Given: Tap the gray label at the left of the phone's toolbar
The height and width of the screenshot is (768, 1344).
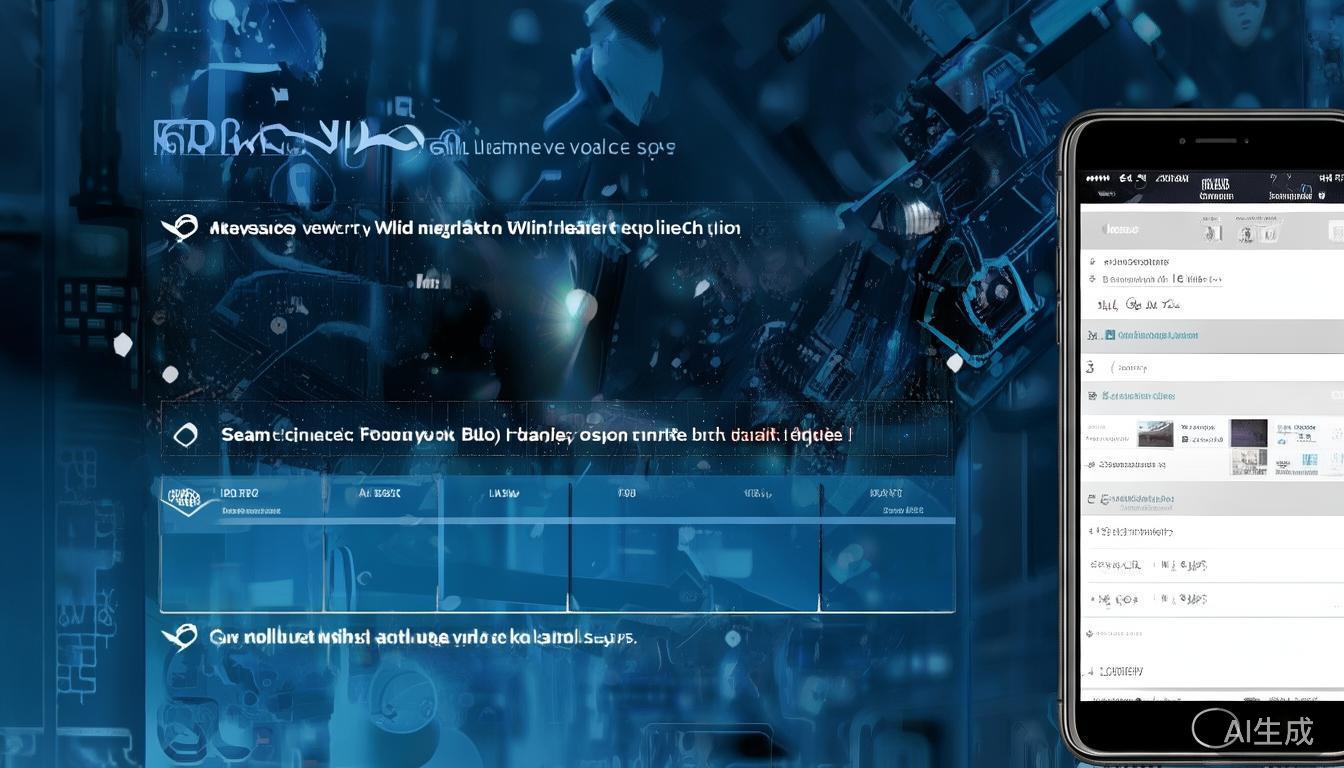Looking at the screenshot, I should pyautogui.click(x=1120, y=230).
